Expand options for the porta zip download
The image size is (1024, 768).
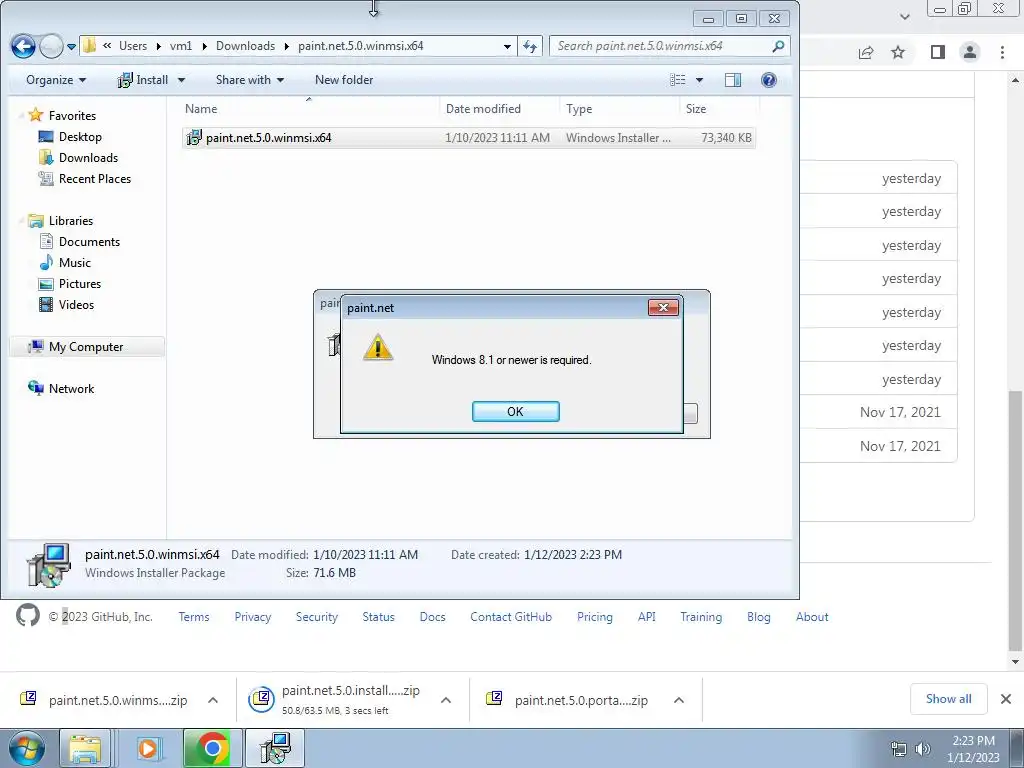click(679, 700)
